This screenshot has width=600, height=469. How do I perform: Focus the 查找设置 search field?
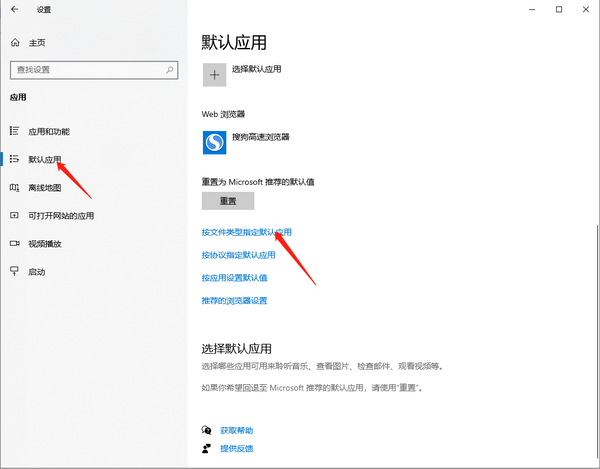[94, 70]
